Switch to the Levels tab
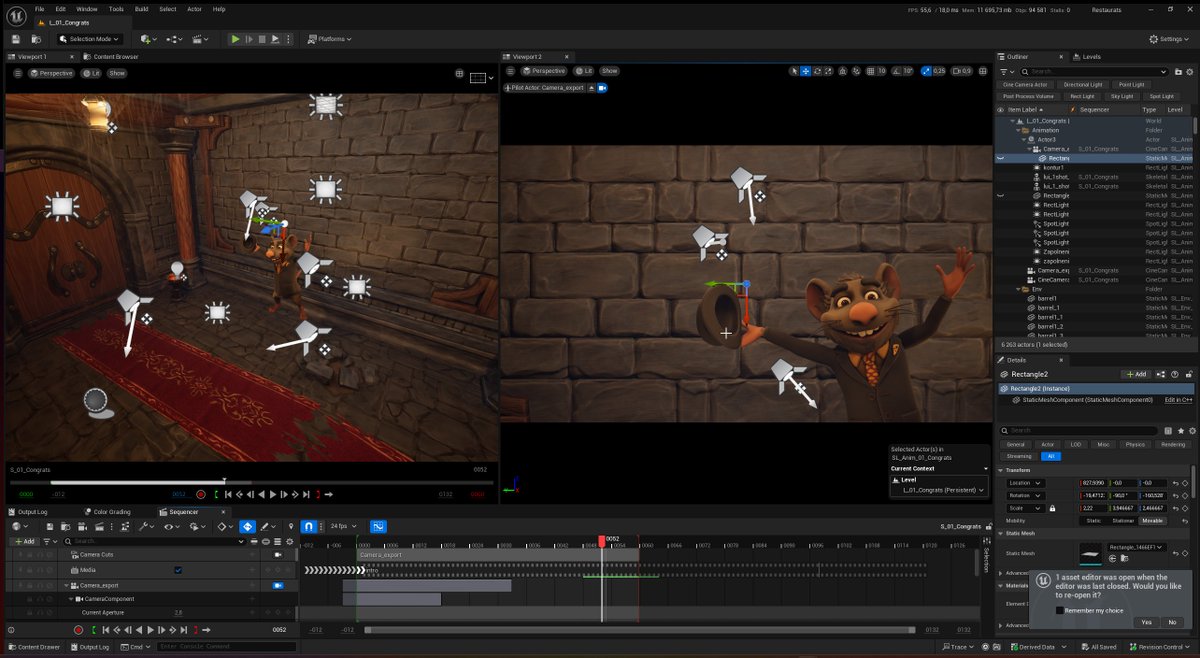This screenshot has height=658, width=1200. 1088,57
